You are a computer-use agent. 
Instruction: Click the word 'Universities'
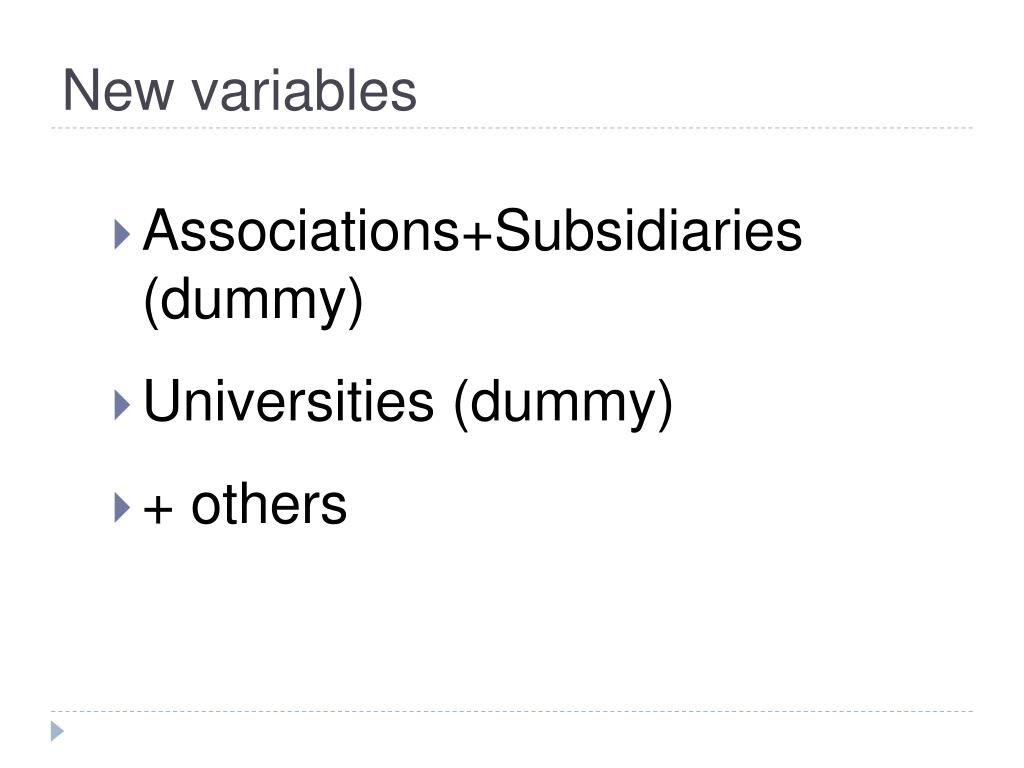click(289, 400)
